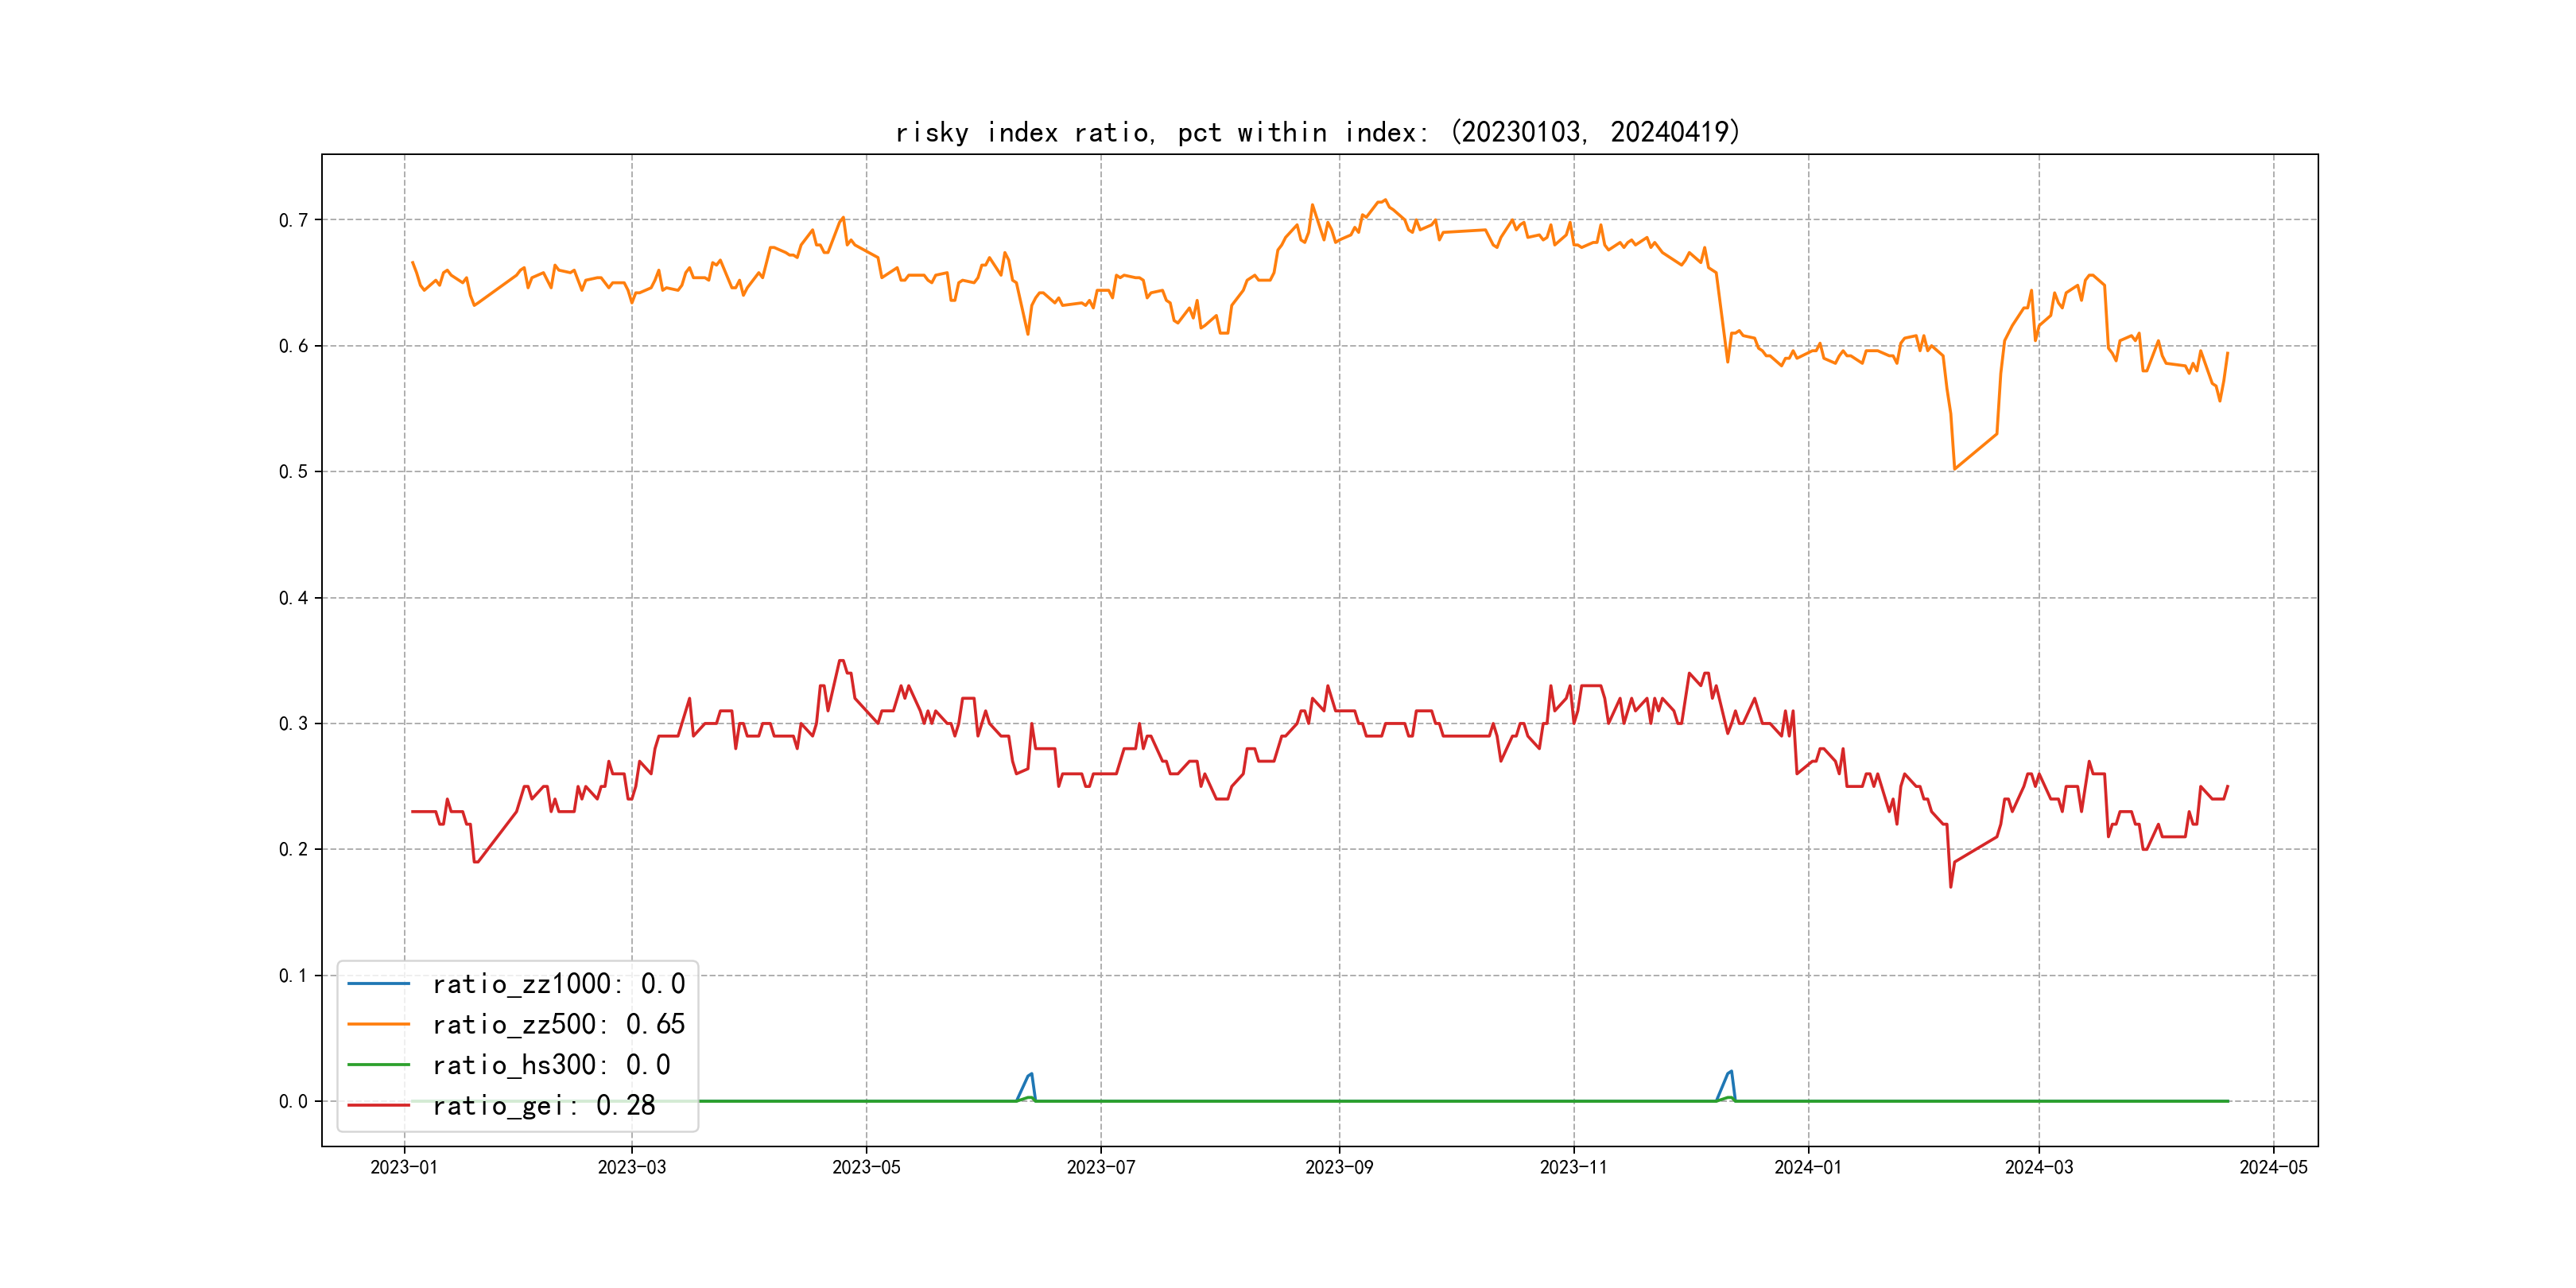Select the 'ratio_zz1000: 0.0' legend label
This screenshot has width=2576, height=1288.
(x=558, y=984)
